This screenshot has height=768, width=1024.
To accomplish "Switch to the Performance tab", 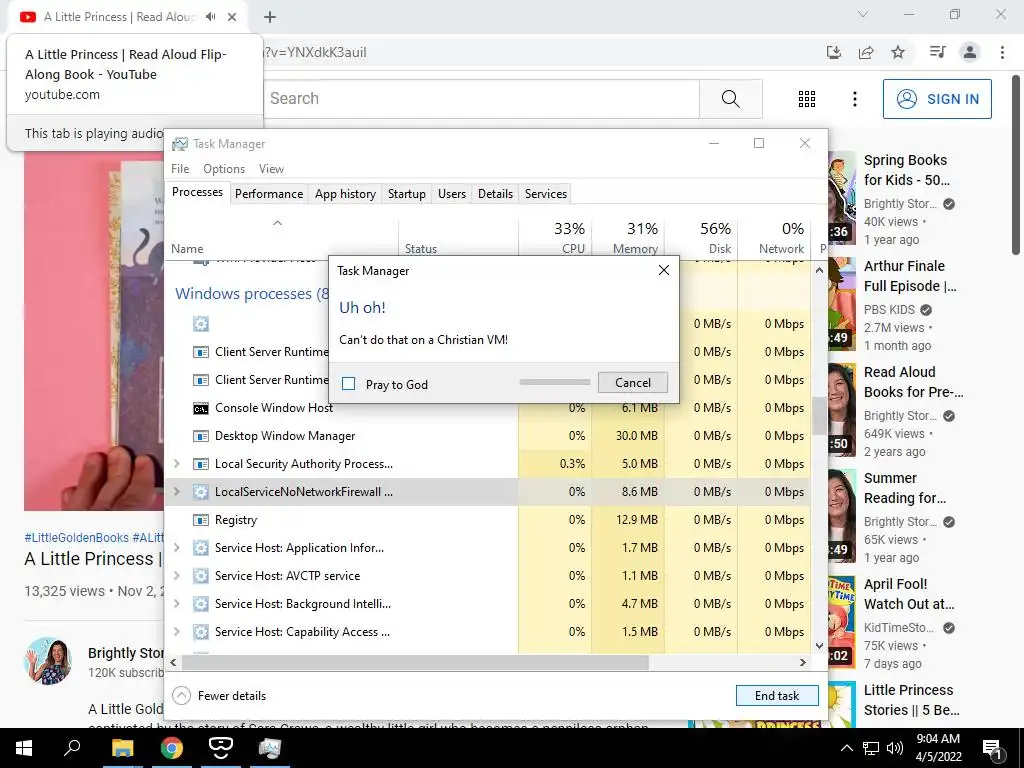I will pyautogui.click(x=269, y=193).
